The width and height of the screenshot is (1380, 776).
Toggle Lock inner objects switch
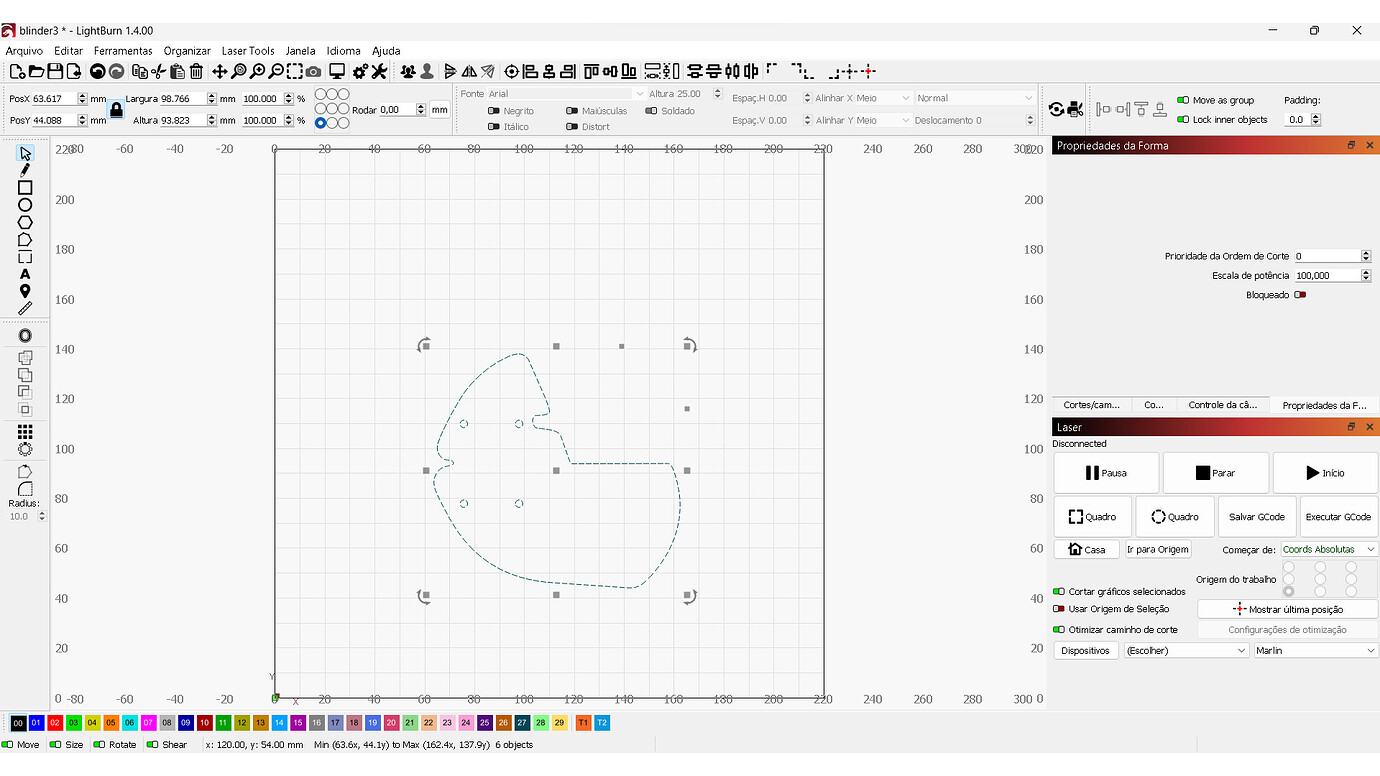click(x=1183, y=119)
